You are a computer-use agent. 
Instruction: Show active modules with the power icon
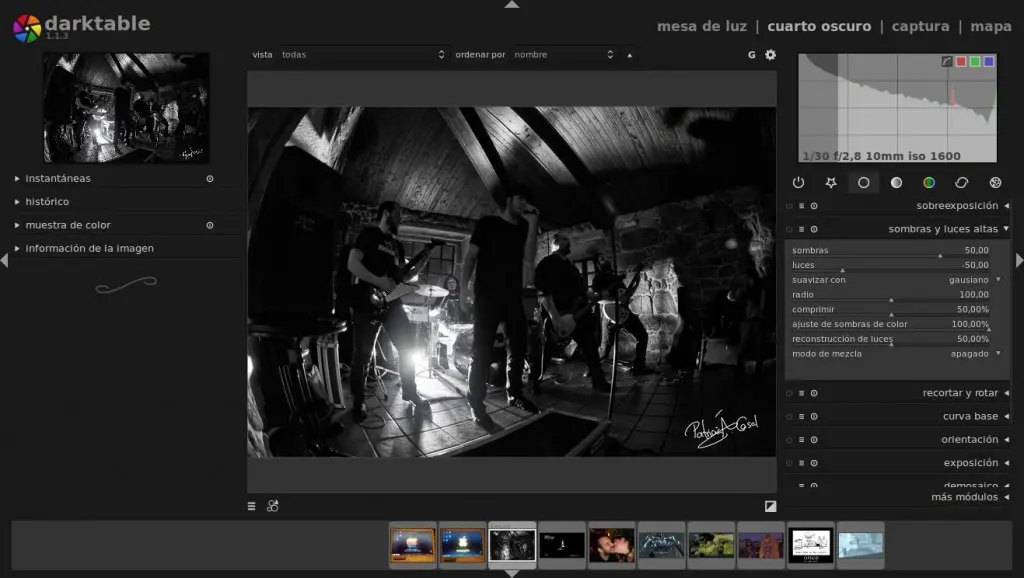(x=798, y=183)
